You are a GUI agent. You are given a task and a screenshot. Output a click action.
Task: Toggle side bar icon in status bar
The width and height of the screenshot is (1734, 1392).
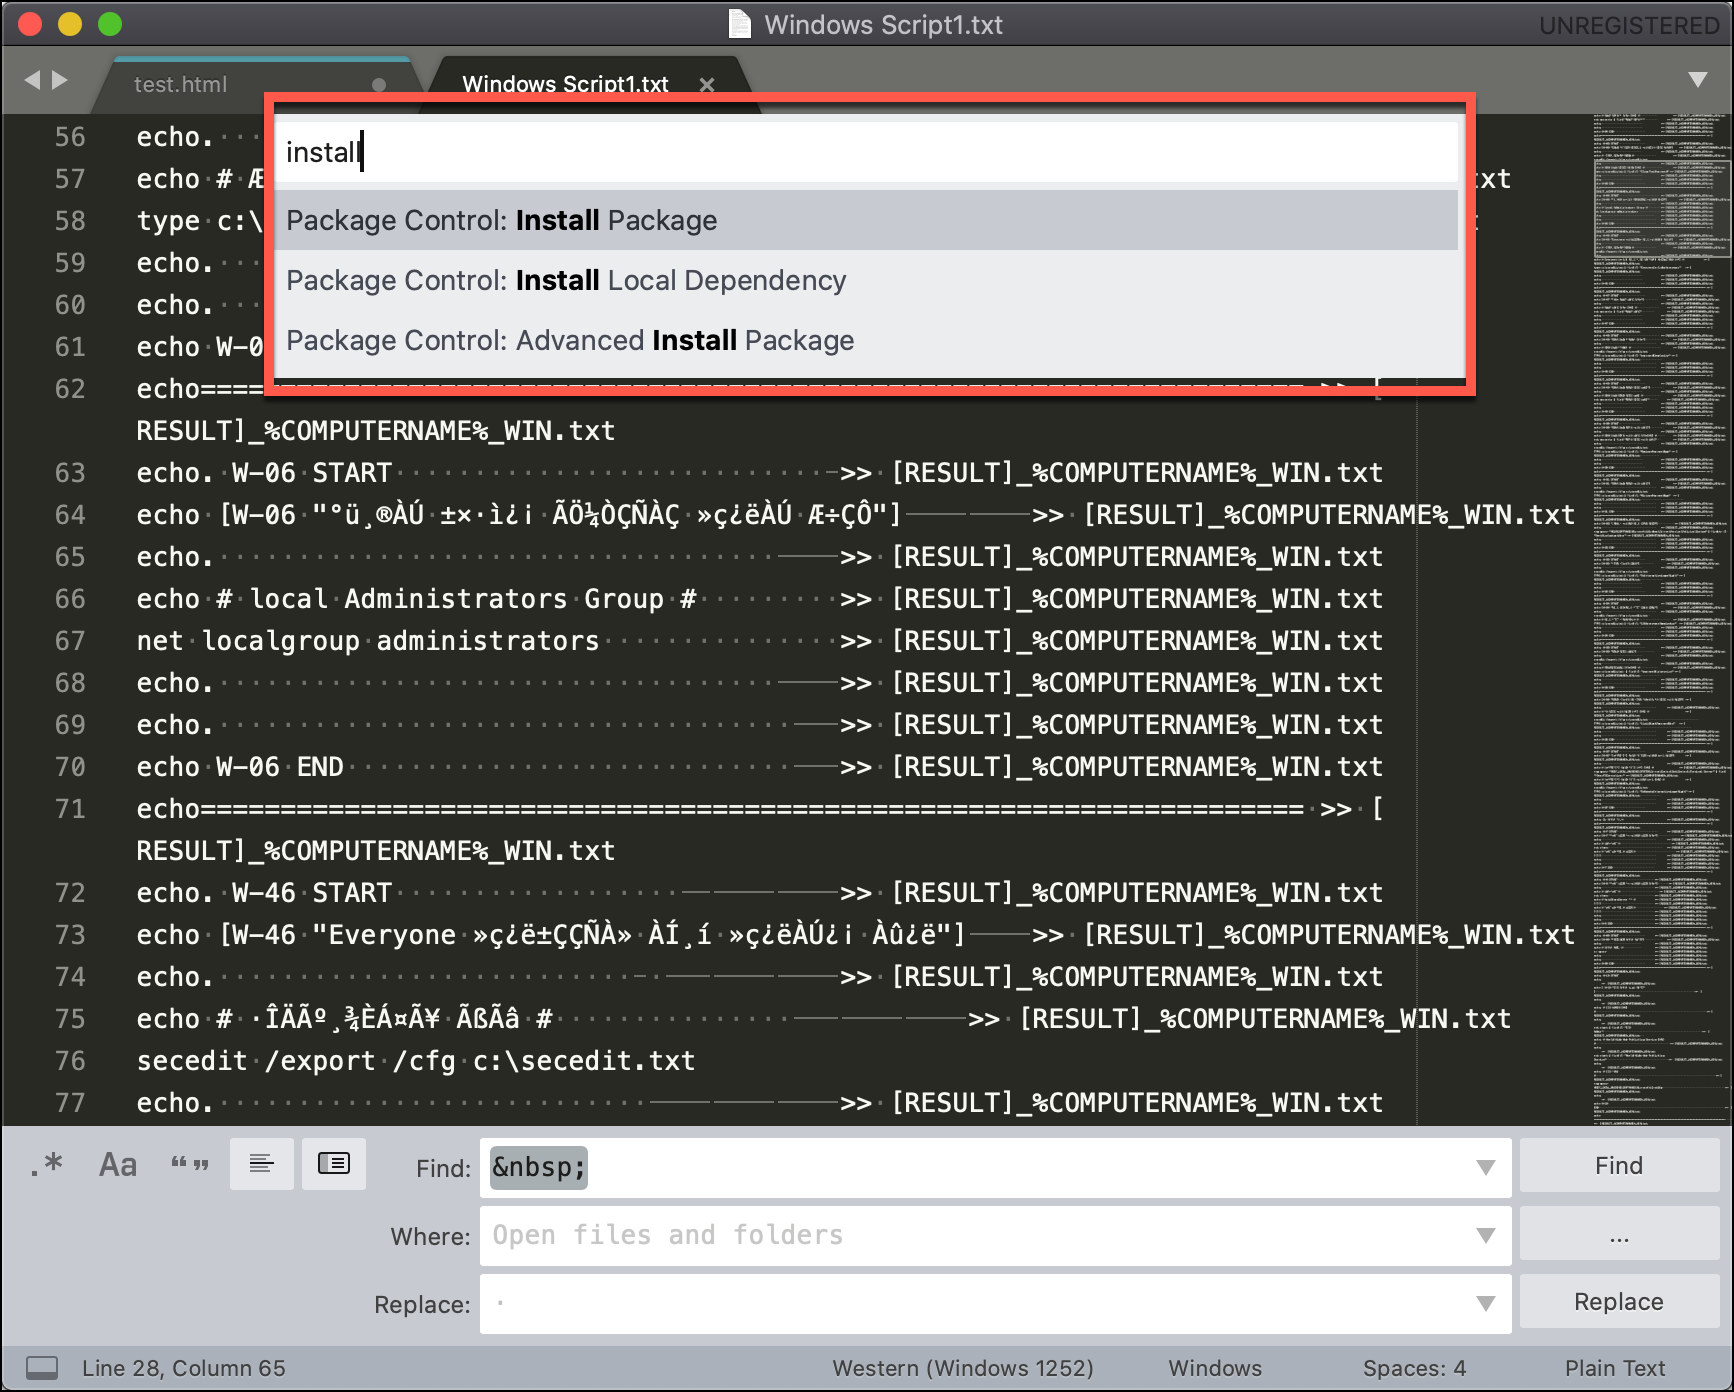pos(41,1368)
